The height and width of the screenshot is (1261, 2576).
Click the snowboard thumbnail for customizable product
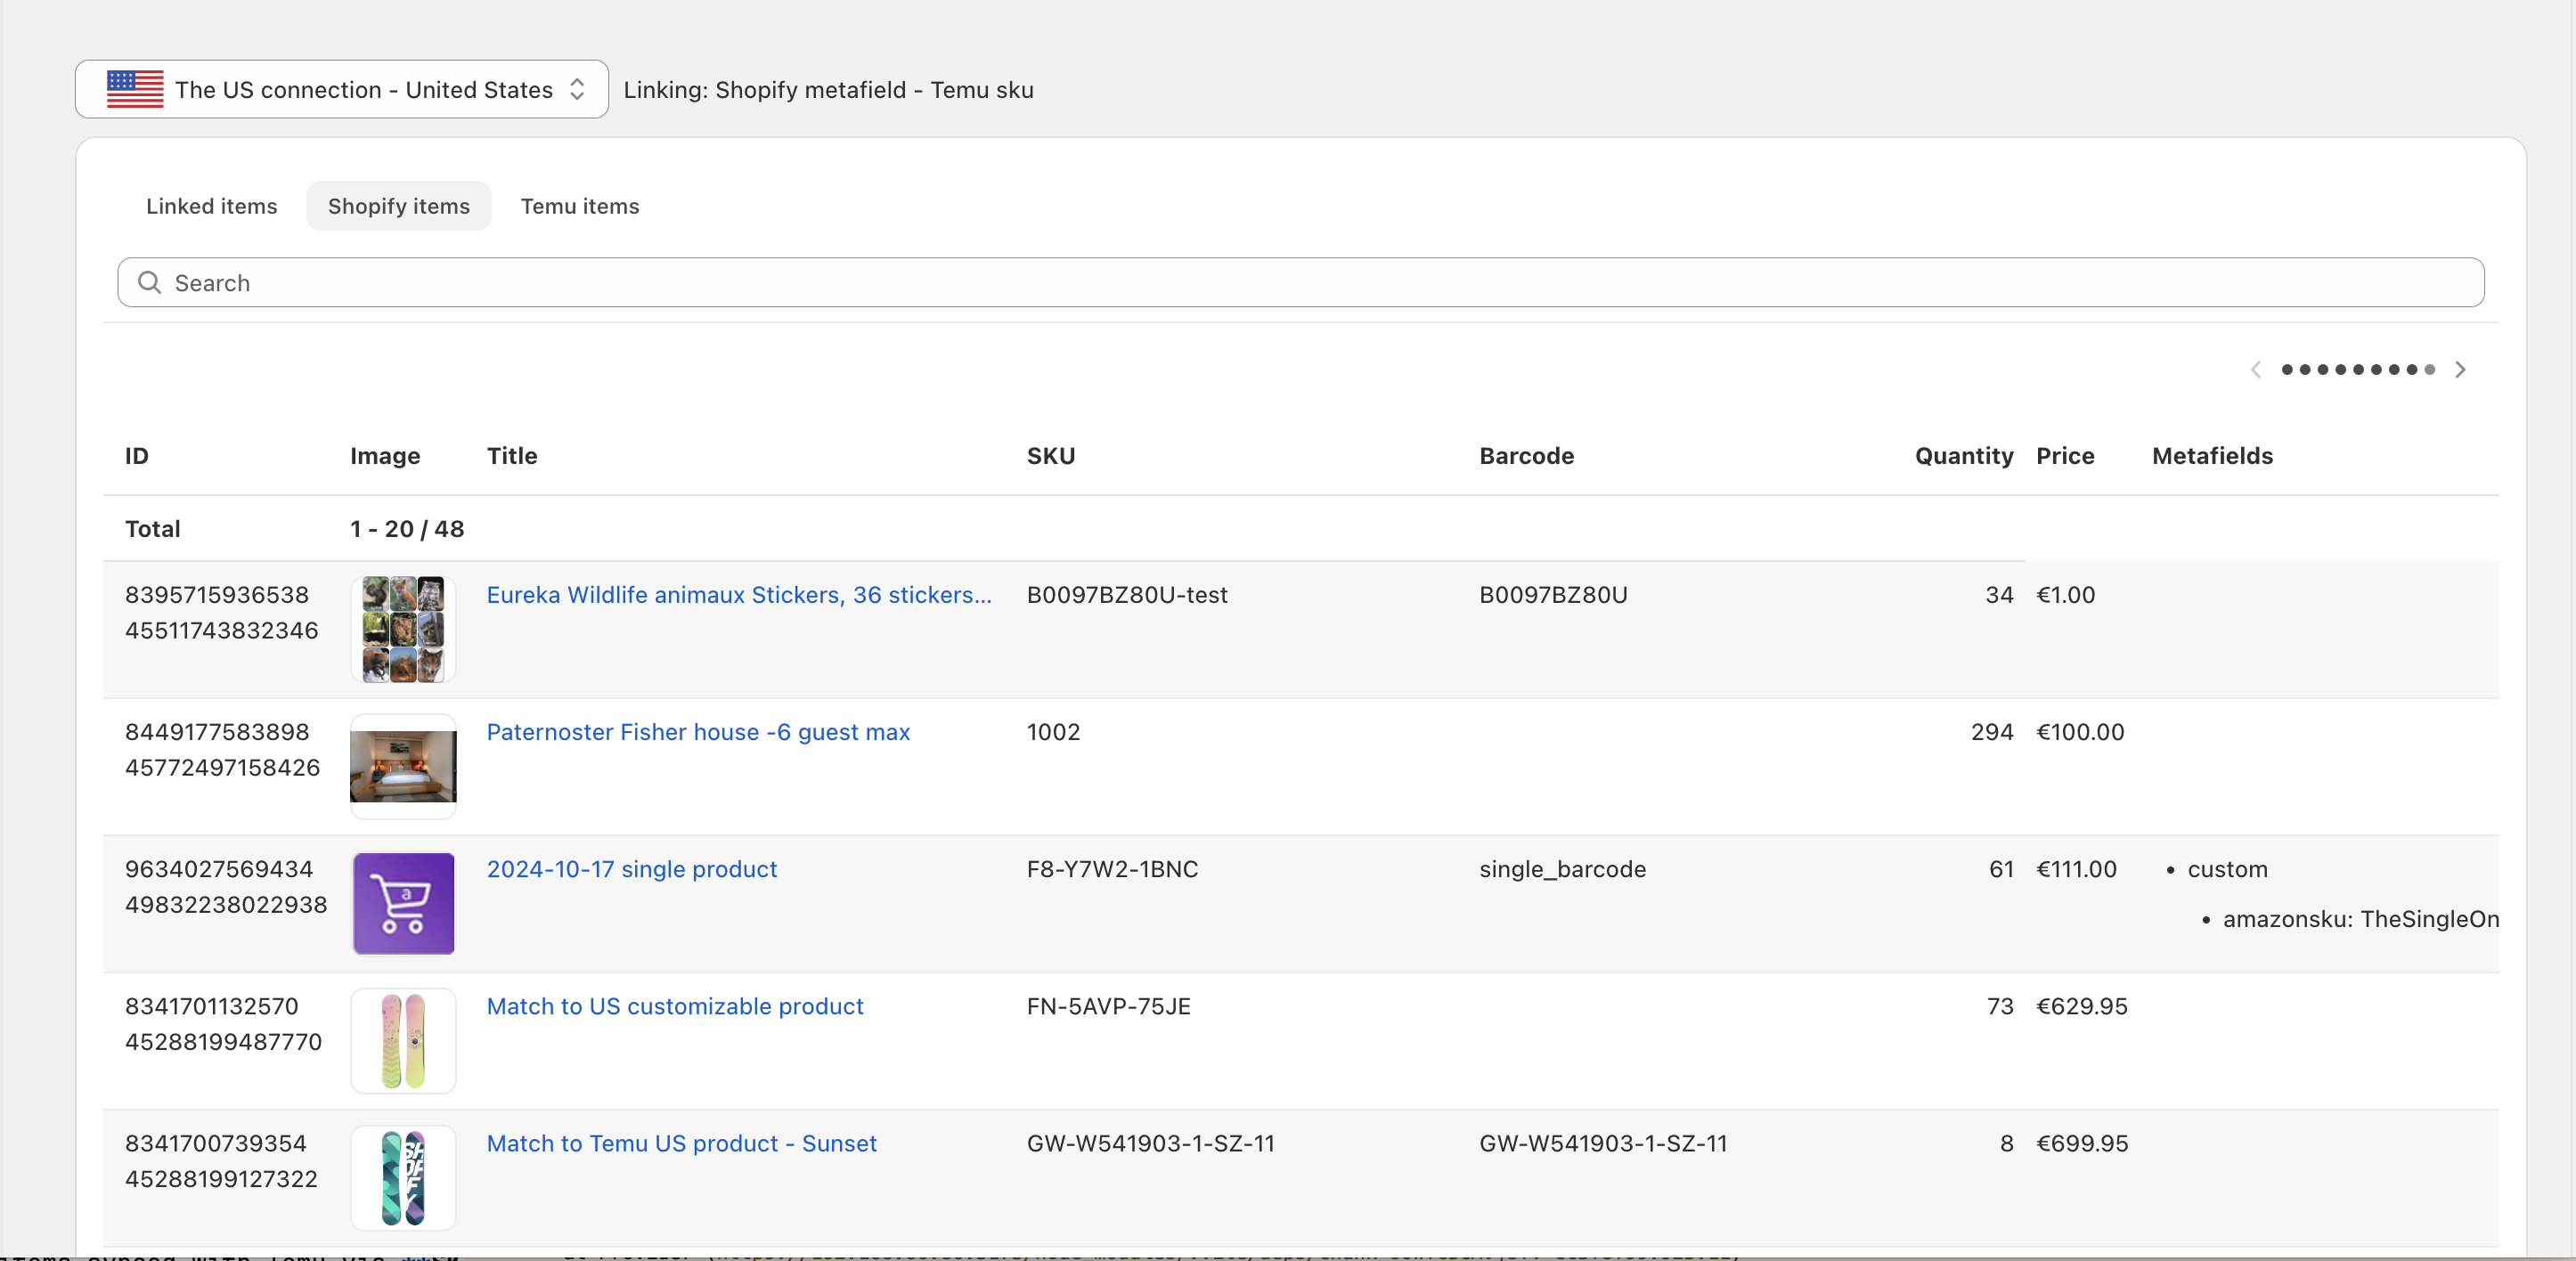coord(403,1040)
